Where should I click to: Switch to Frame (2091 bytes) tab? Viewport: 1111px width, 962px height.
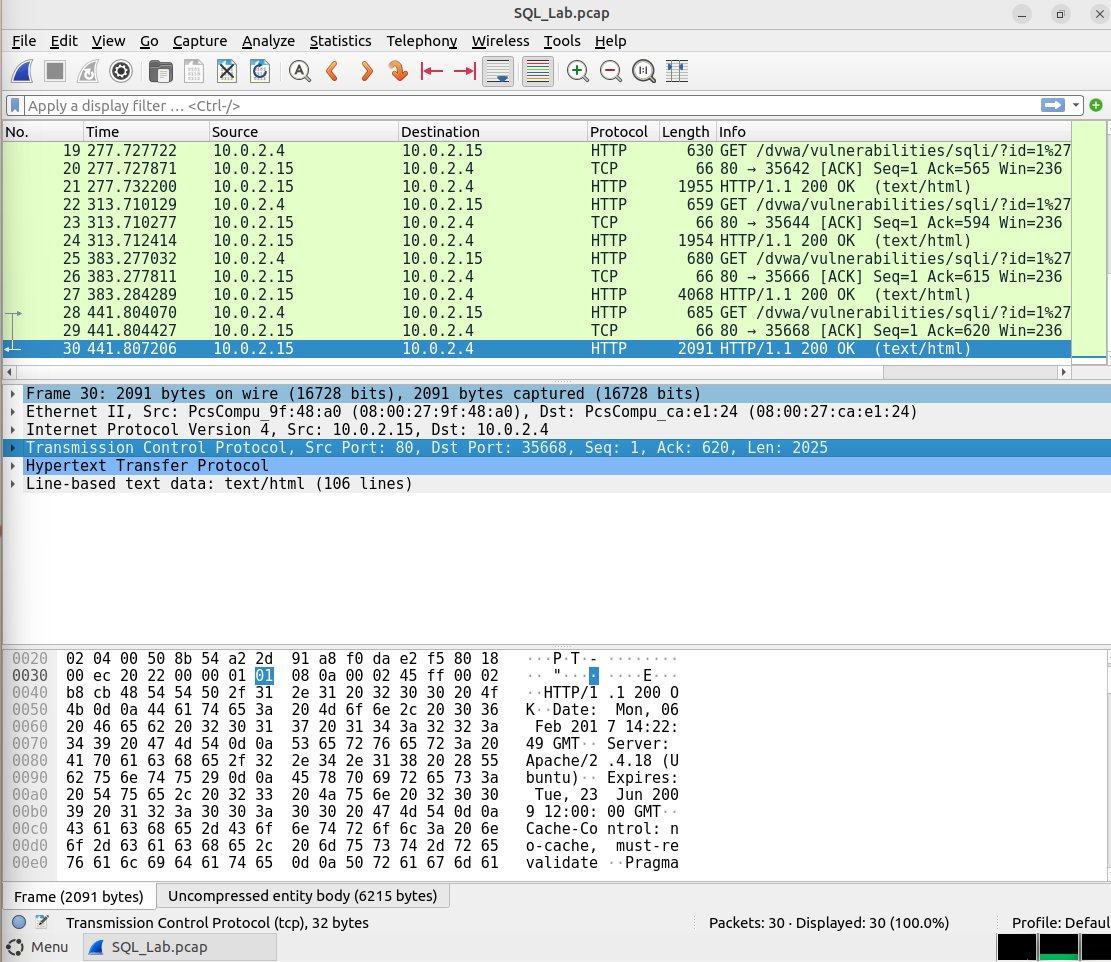(x=79, y=897)
